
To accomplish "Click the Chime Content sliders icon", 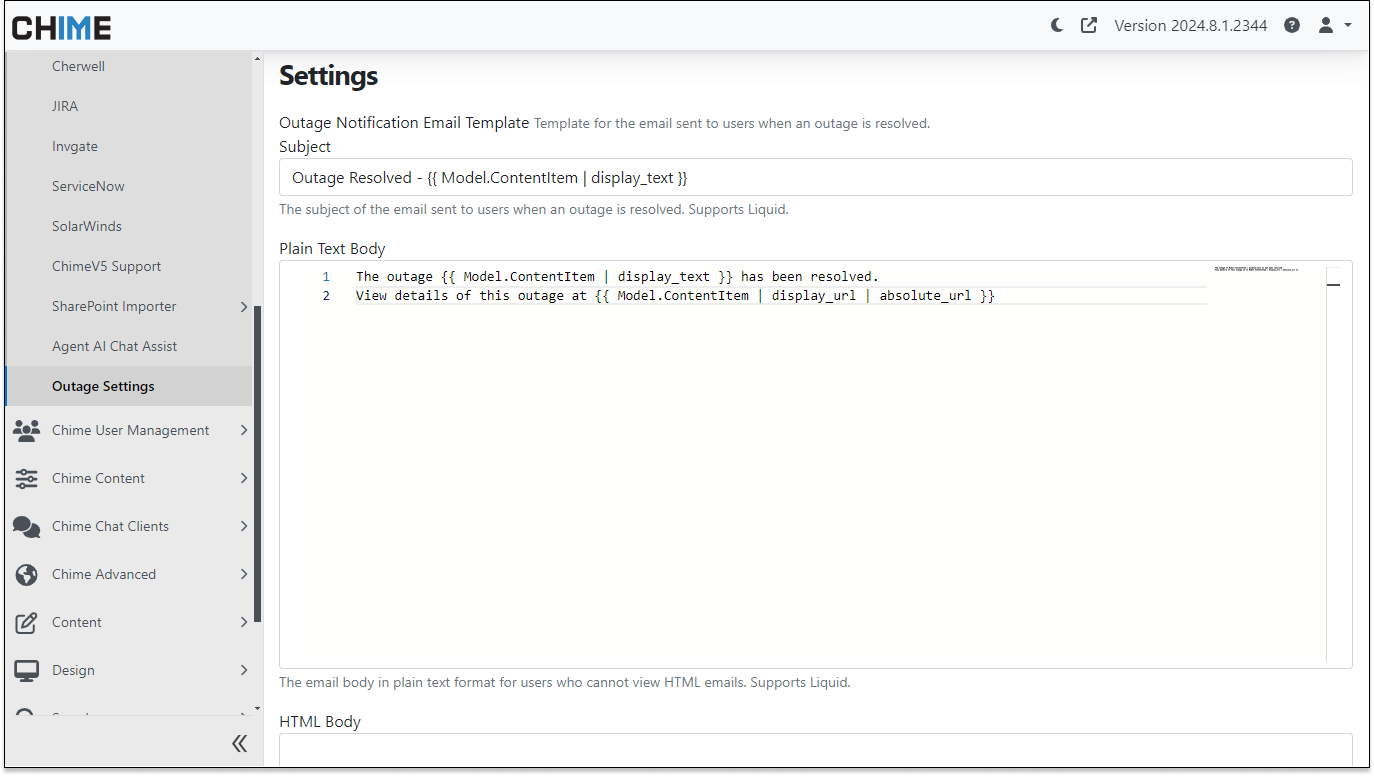I will [x=26, y=478].
